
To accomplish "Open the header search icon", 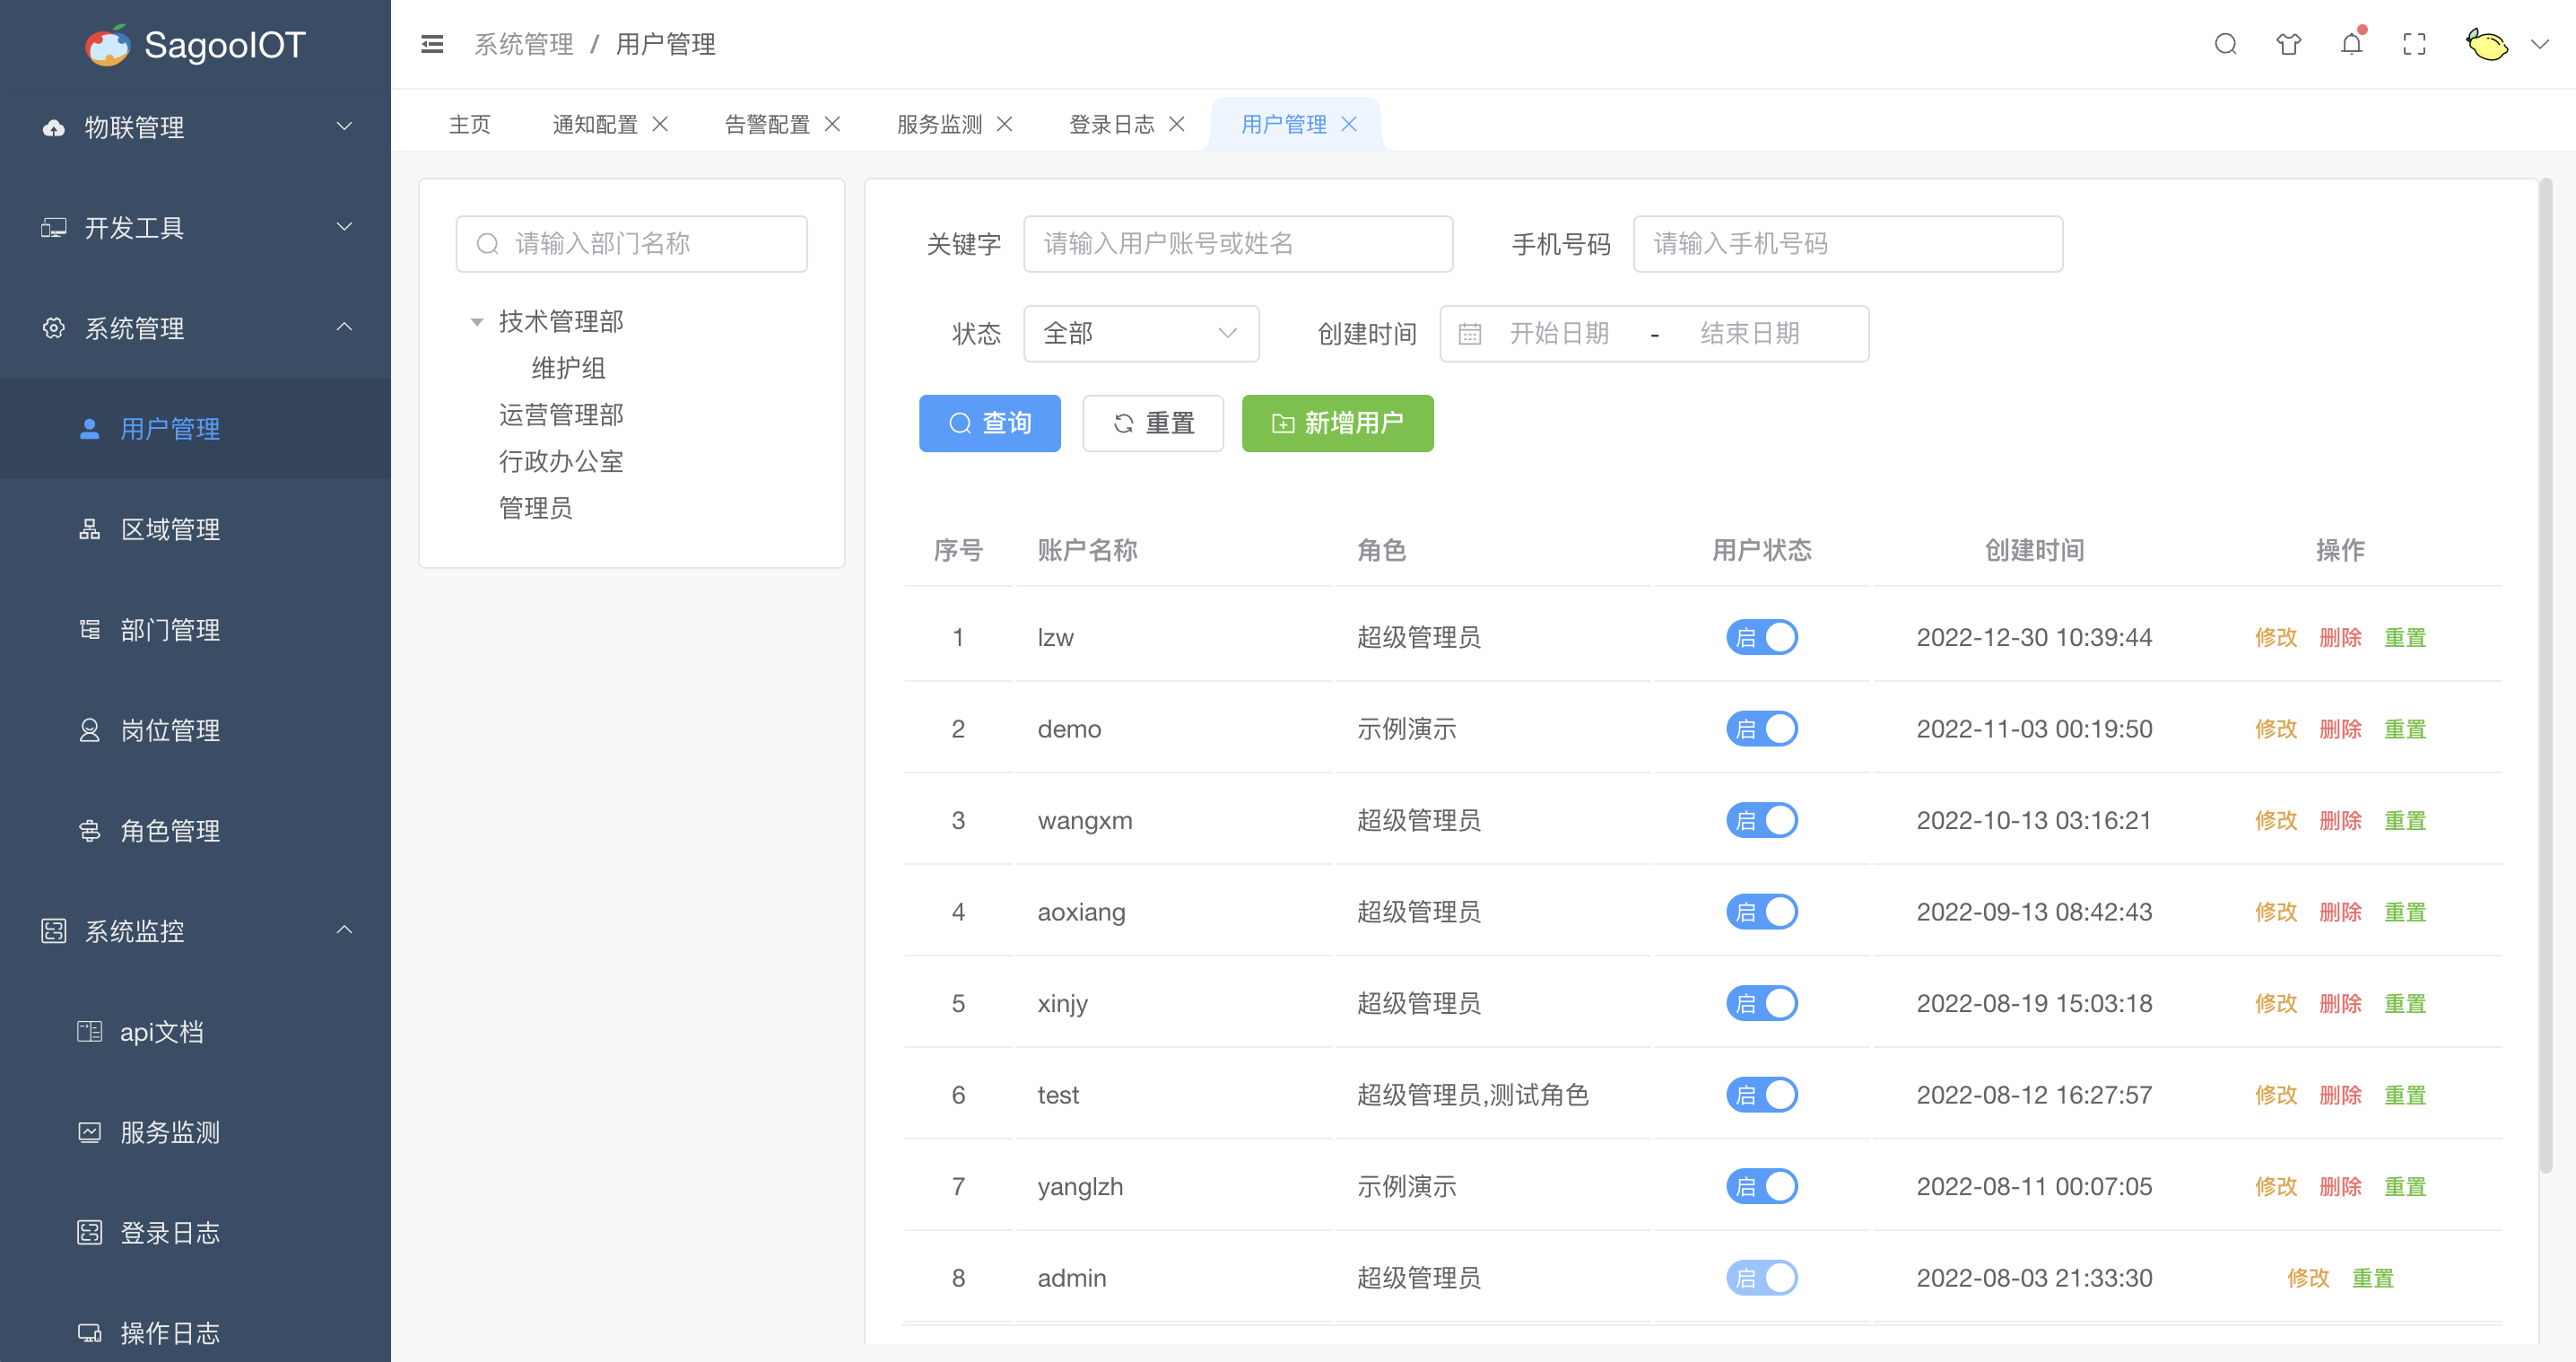I will pyautogui.click(x=2225, y=44).
